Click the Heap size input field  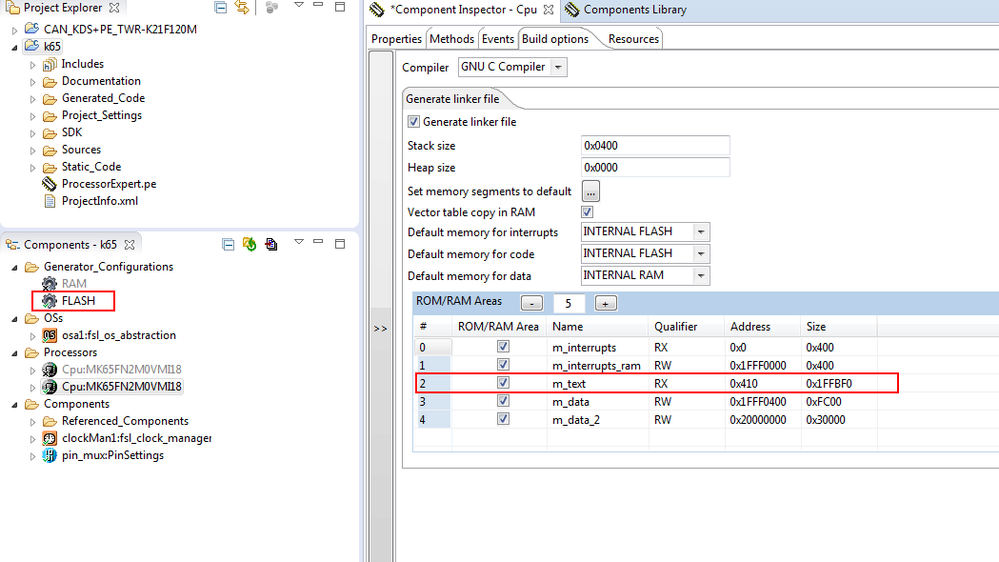click(x=656, y=168)
